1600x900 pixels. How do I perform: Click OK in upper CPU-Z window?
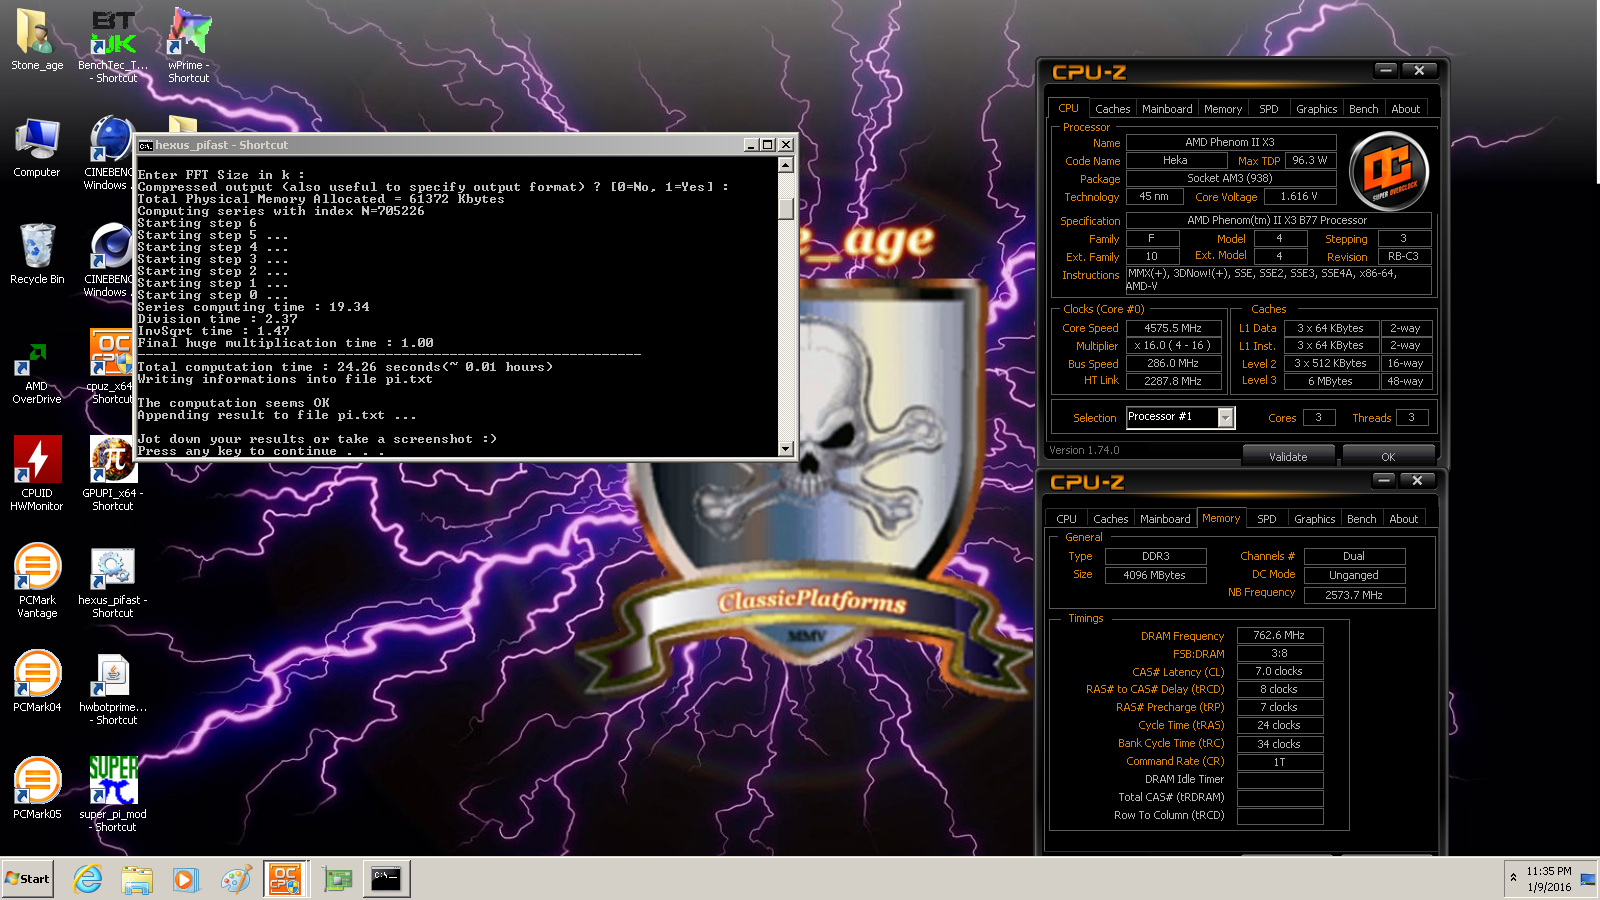(x=1388, y=456)
